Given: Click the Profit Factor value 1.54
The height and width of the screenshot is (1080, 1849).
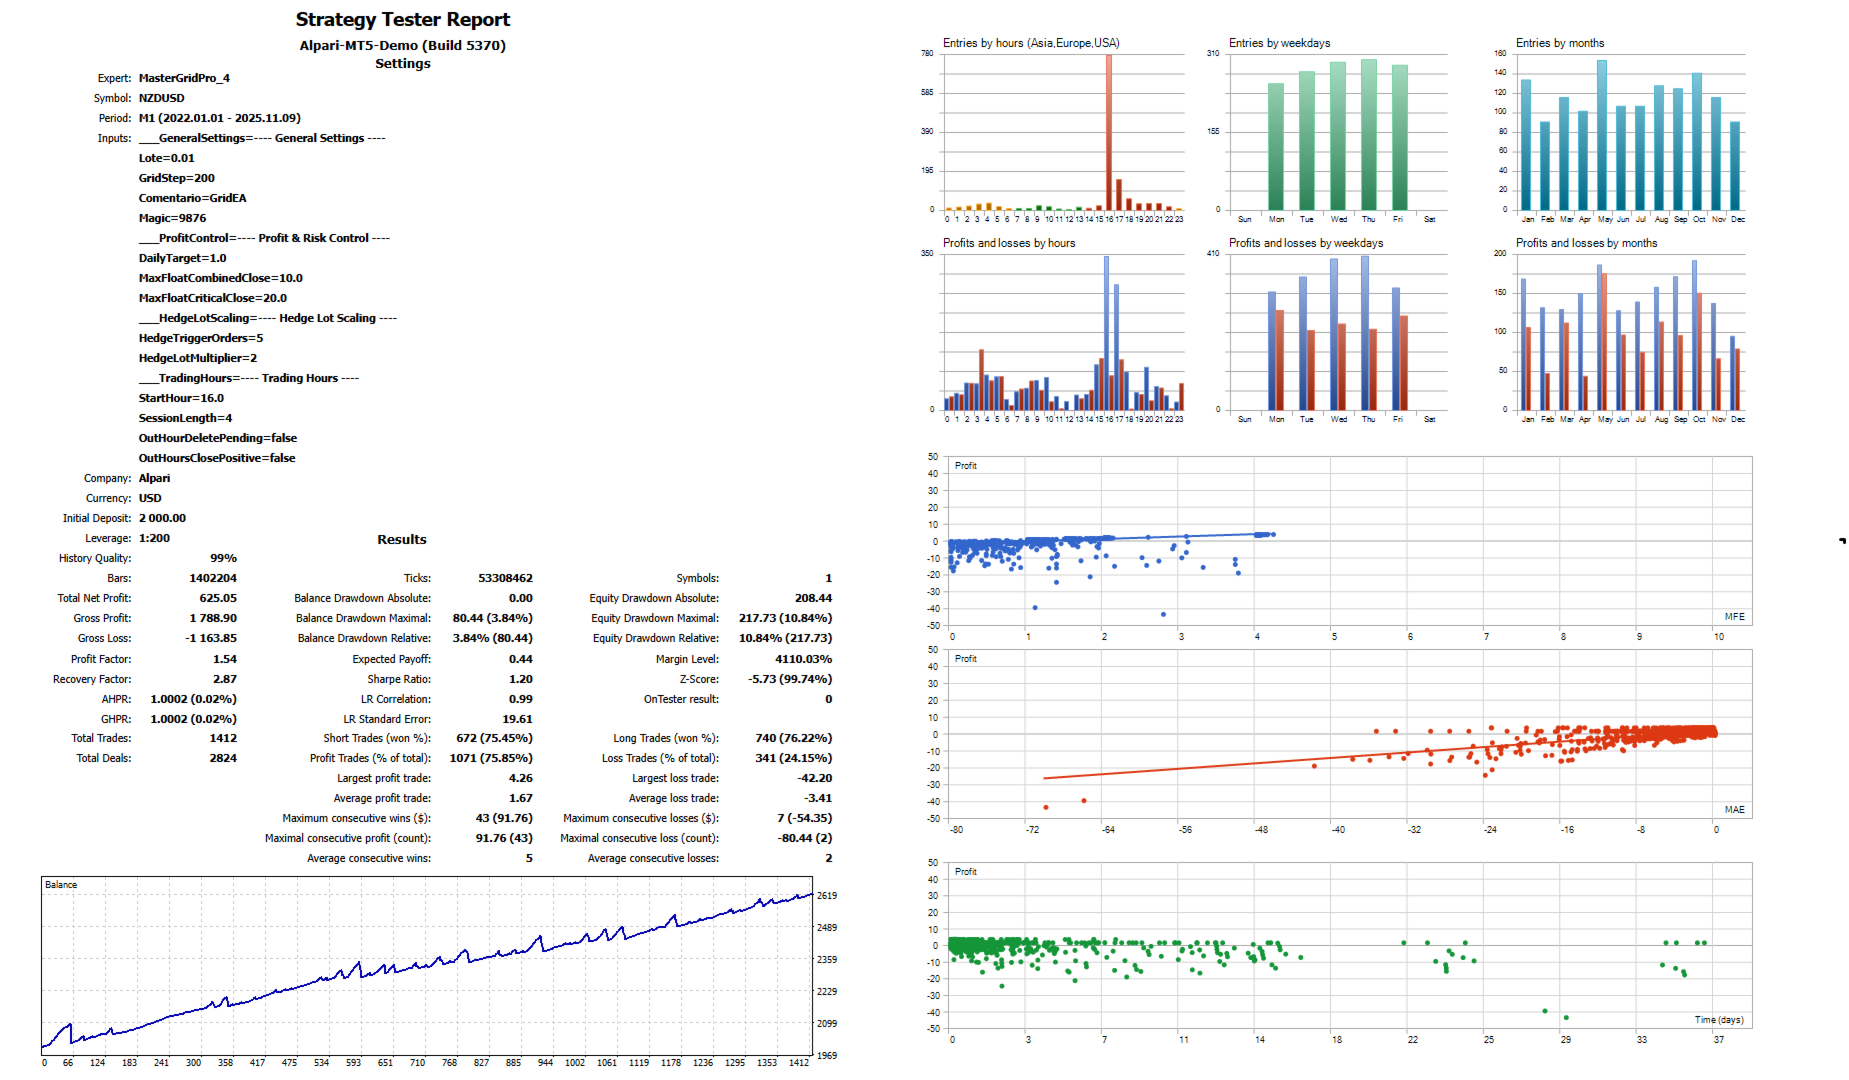Looking at the screenshot, I should click(x=225, y=659).
